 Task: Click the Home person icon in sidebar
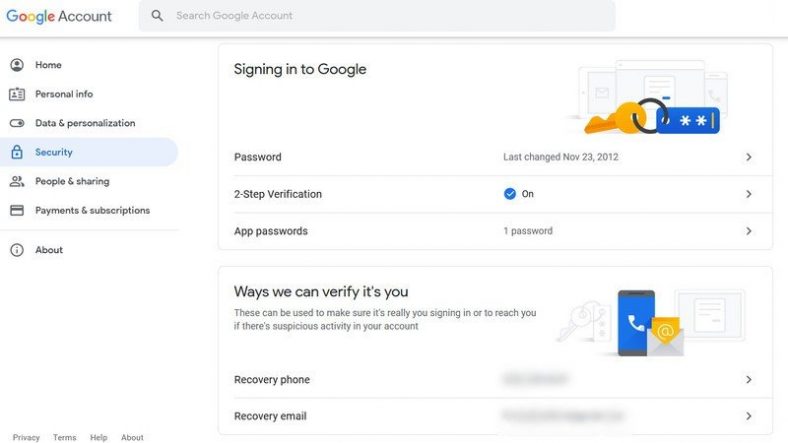click(17, 65)
